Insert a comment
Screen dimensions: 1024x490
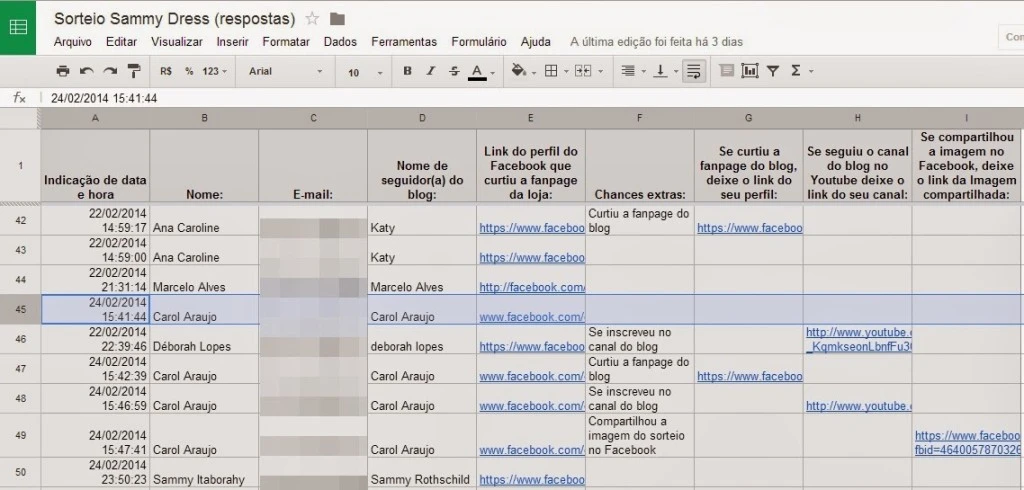(726, 71)
